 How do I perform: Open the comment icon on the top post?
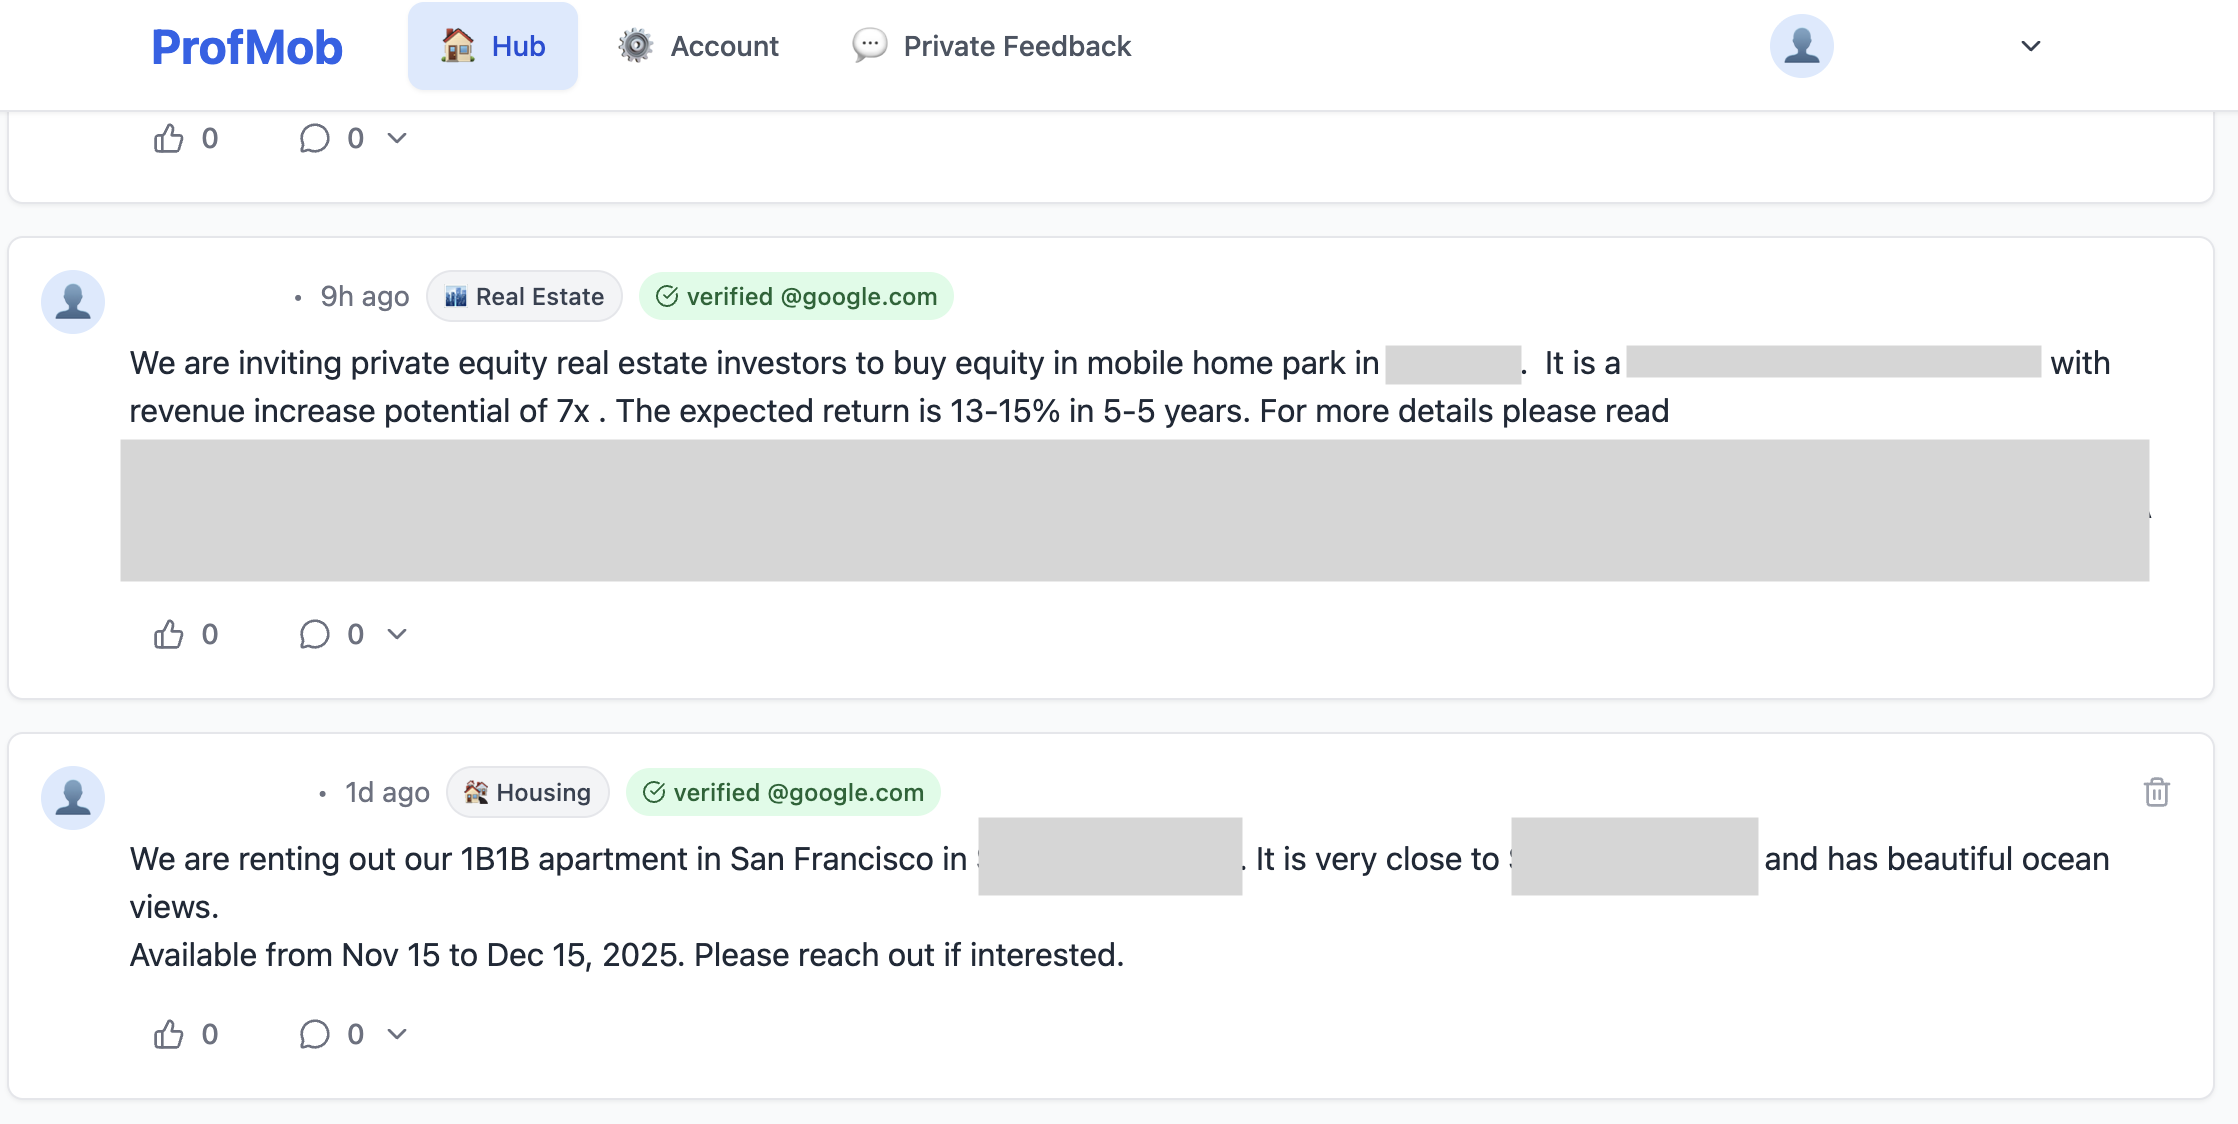pyautogui.click(x=315, y=138)
